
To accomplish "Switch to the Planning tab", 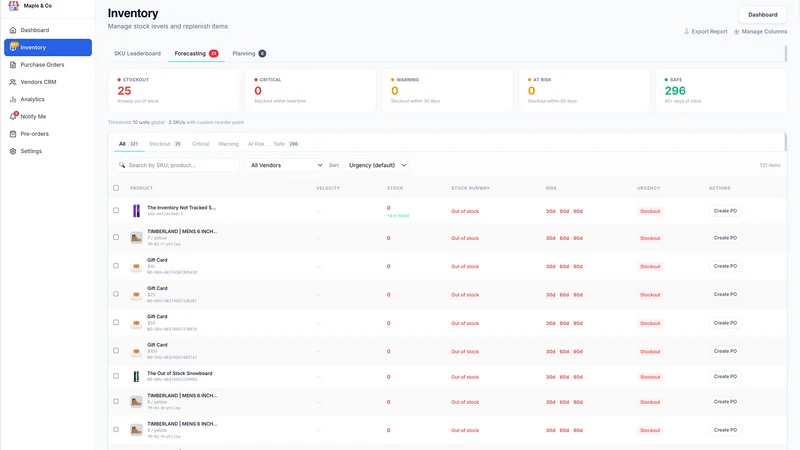I will click(249, 54).
